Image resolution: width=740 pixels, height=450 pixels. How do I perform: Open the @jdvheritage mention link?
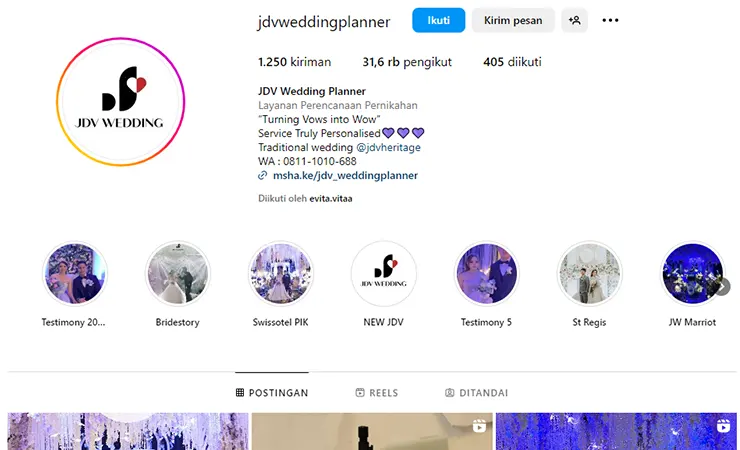point(388,147)
